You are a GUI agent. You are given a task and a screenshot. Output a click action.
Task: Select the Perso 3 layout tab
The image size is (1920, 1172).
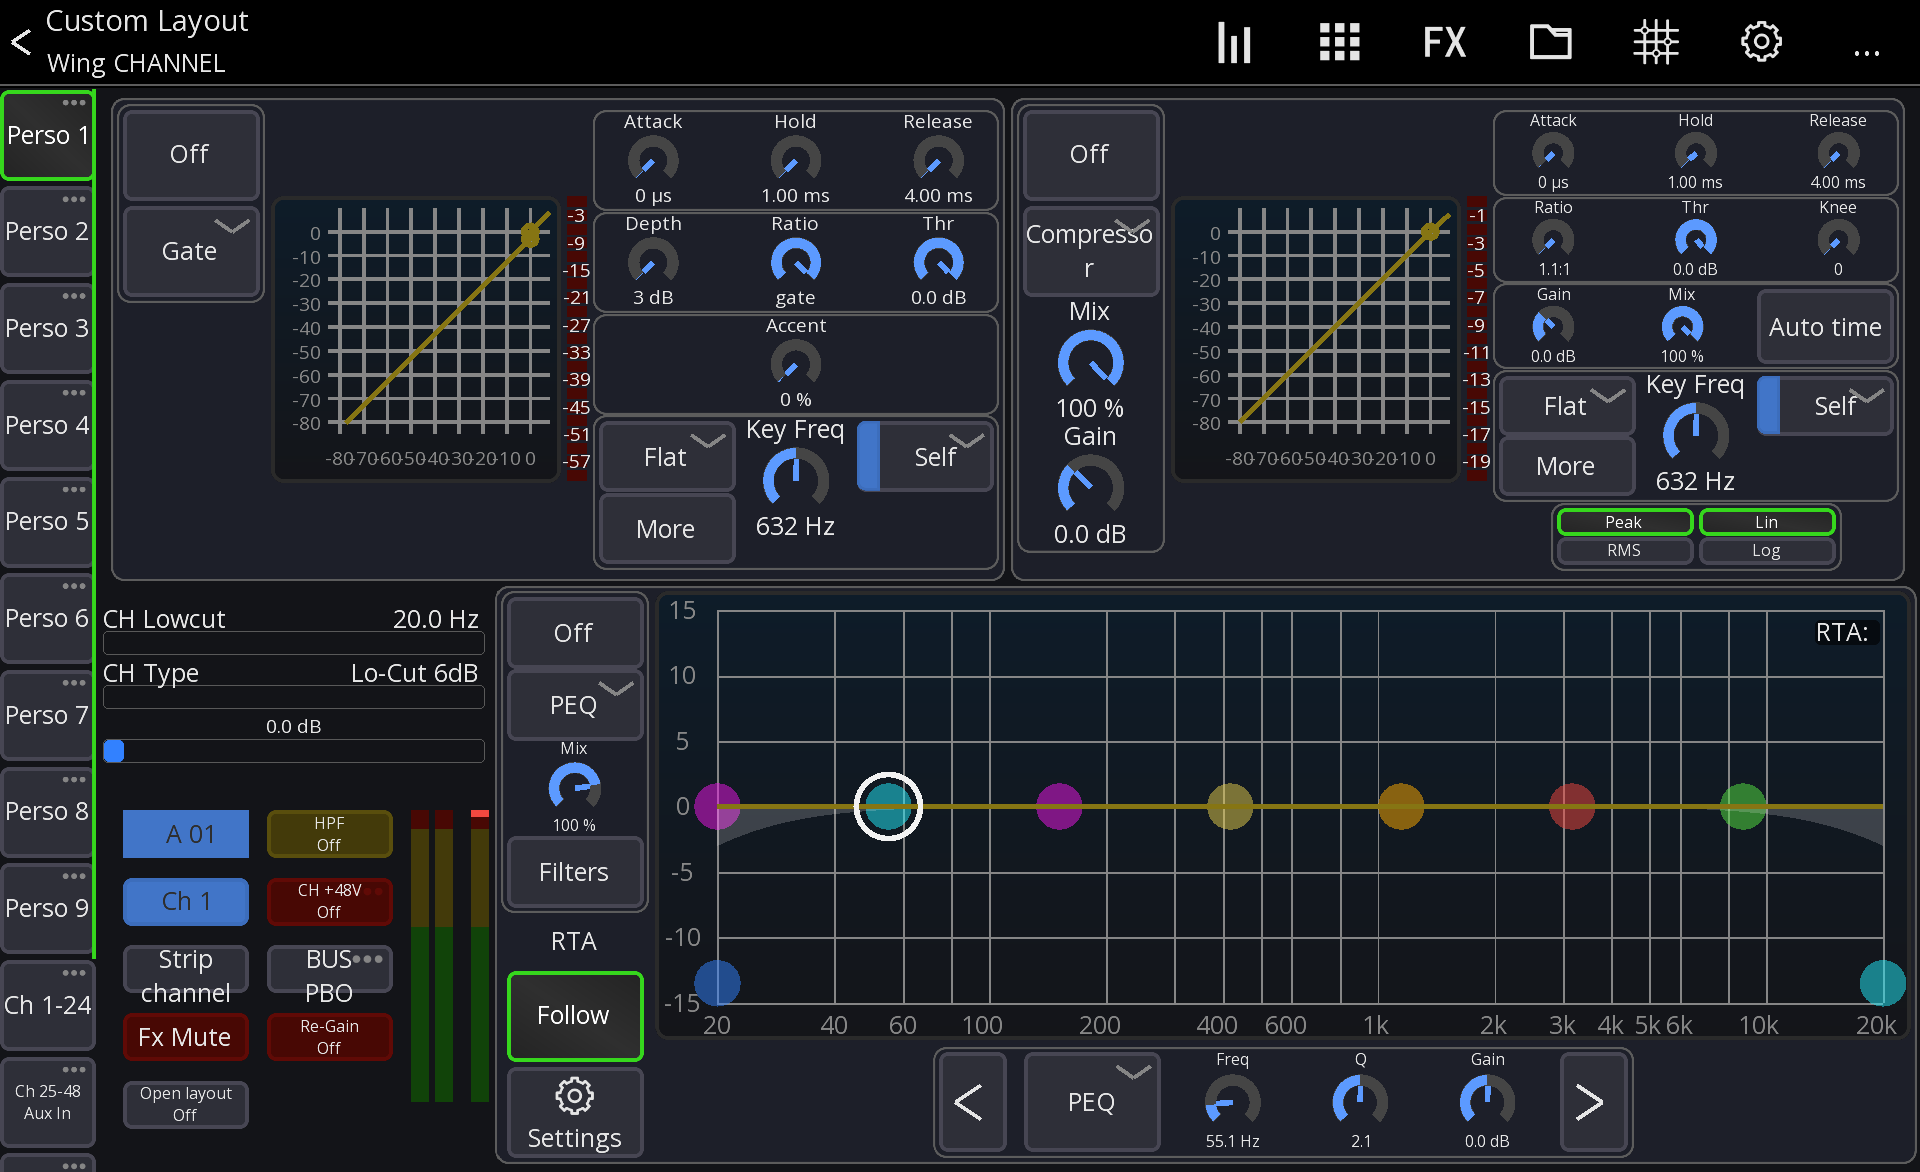tap(47, 328)
